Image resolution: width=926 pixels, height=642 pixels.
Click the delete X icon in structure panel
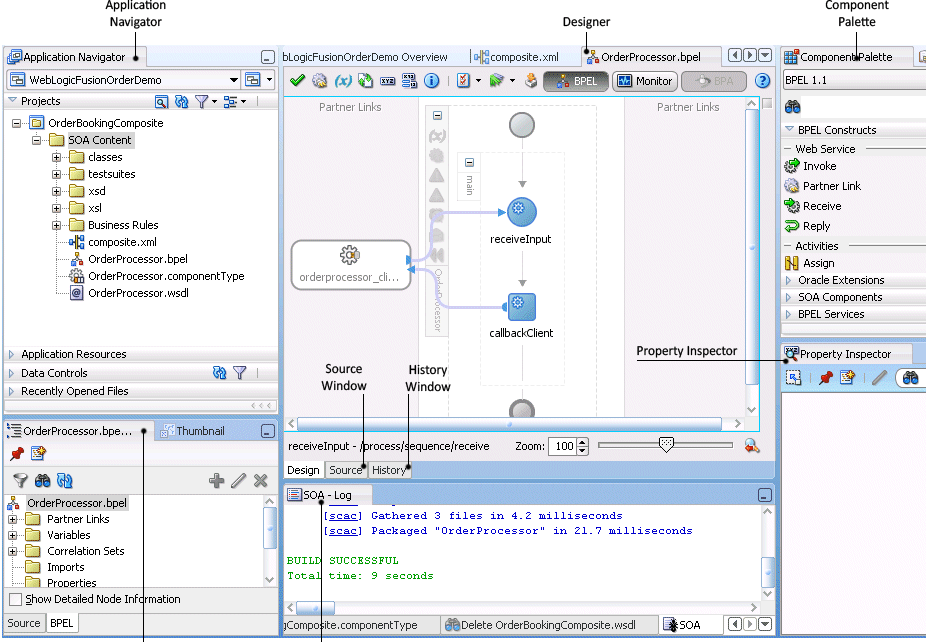pyautogui.click(x=260, y=480)
